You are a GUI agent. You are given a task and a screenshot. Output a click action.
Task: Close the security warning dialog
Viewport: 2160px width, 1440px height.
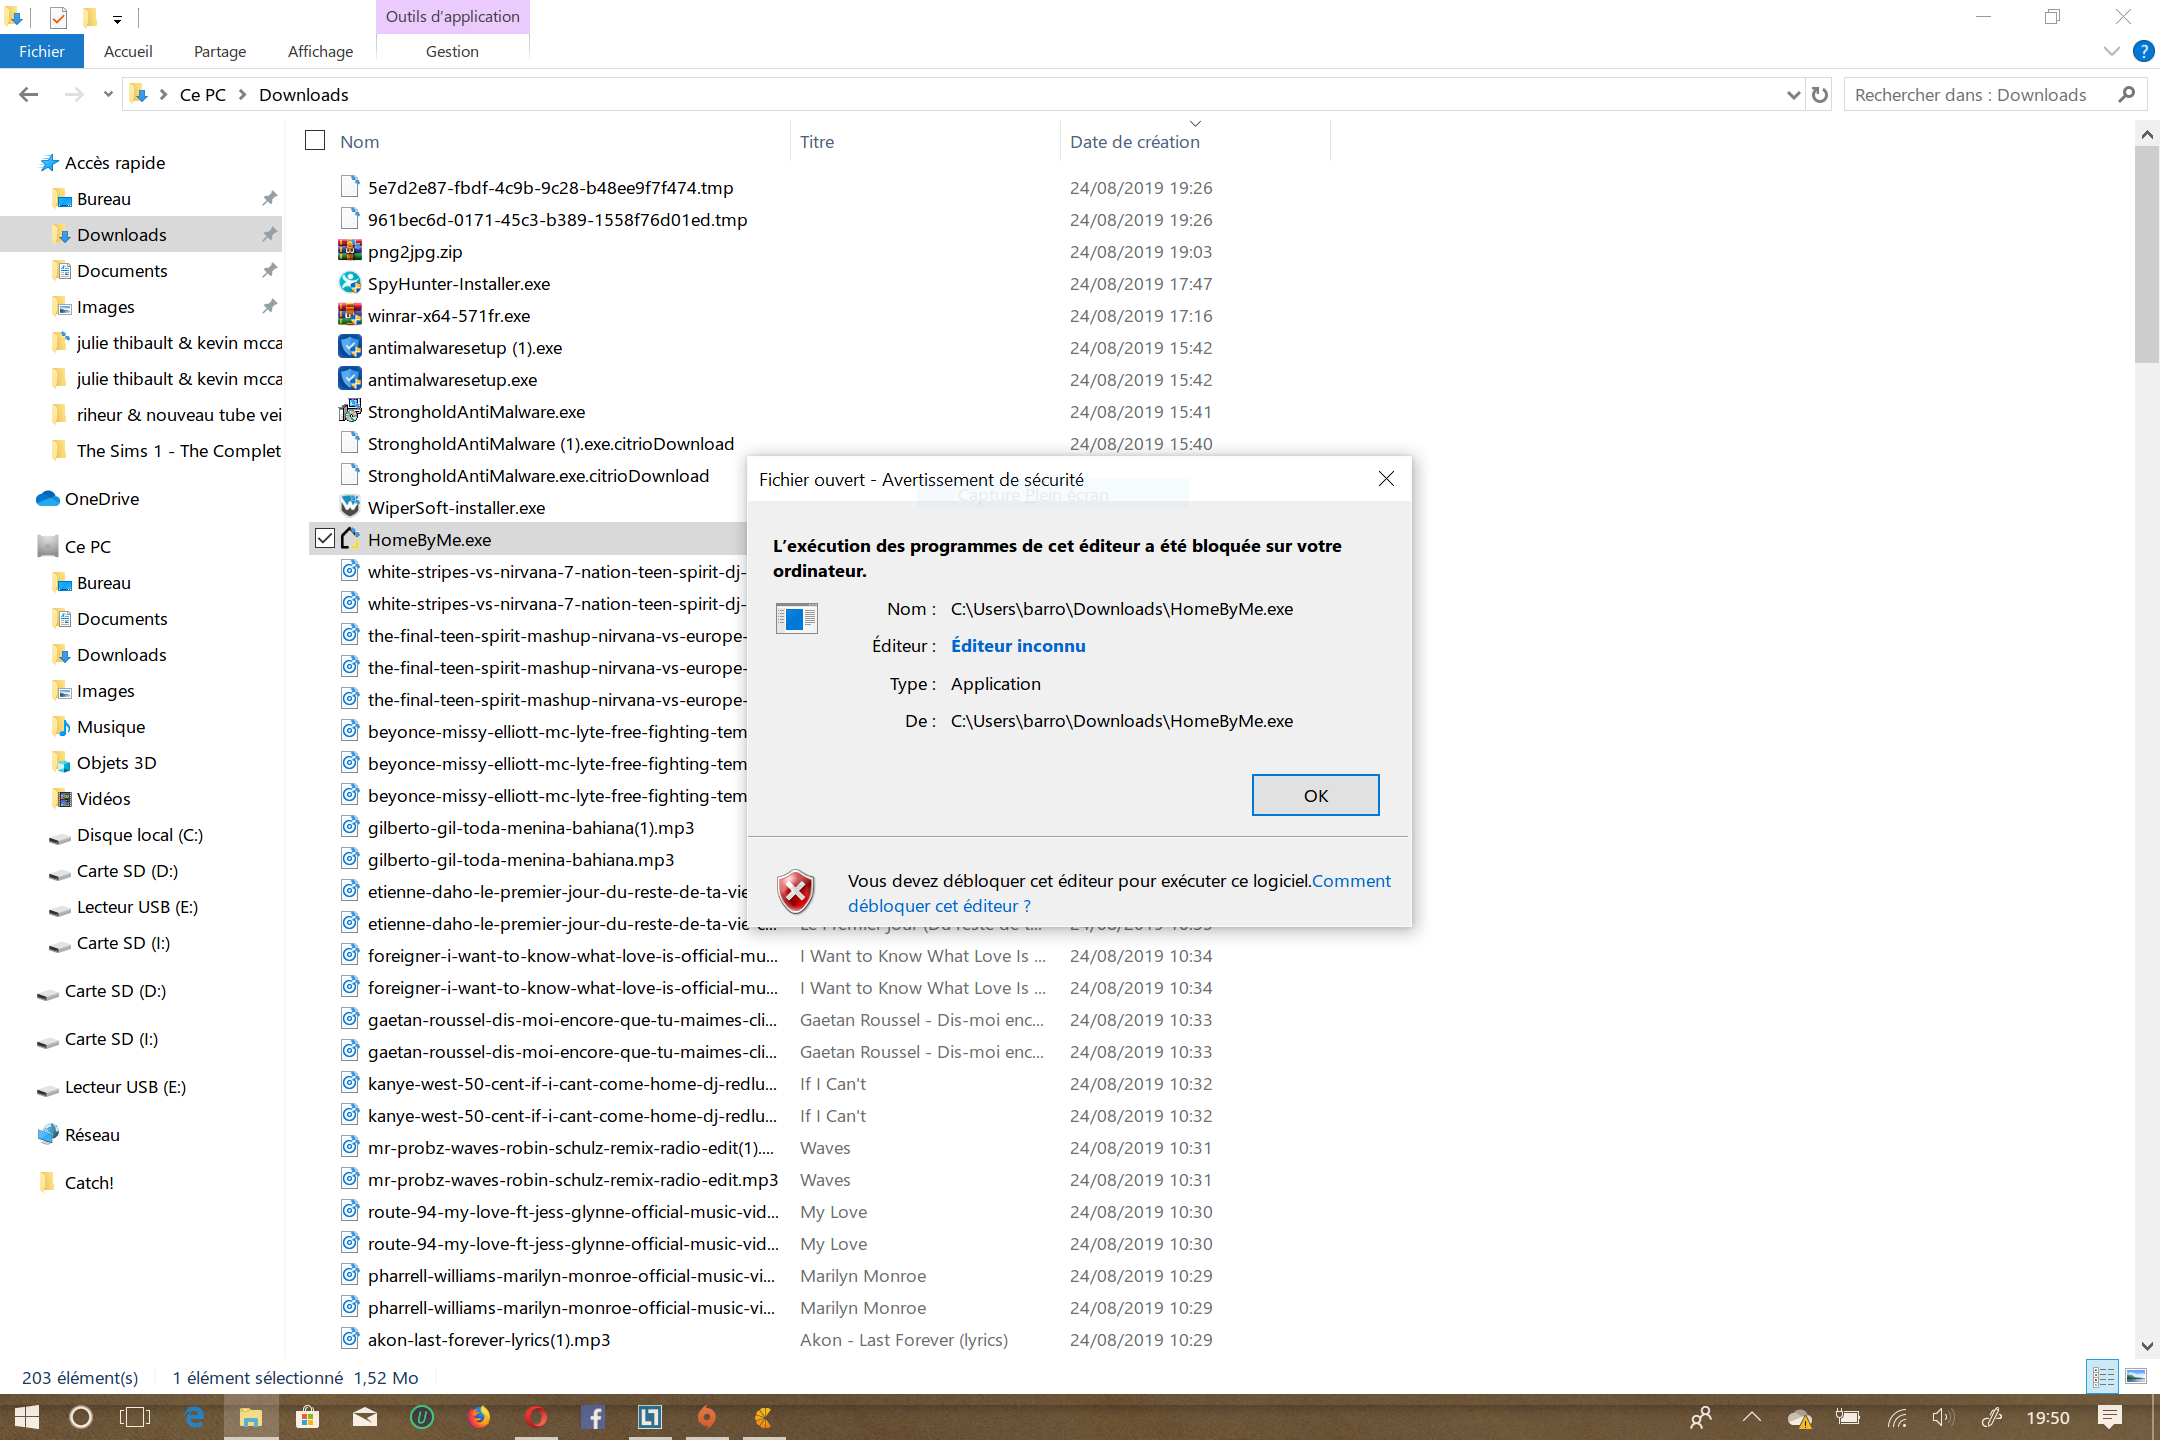pyautogui.click(x=1386, y=479)
